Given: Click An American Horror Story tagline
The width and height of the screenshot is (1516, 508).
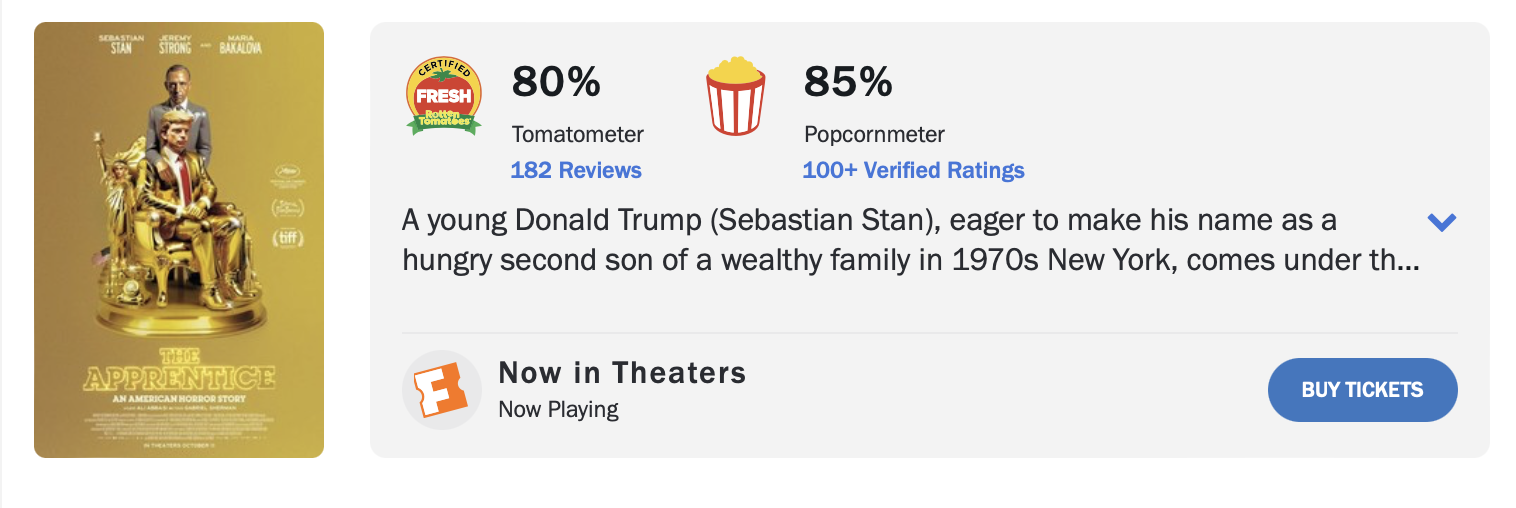Looking at the screenshot, I should point(179,399).
